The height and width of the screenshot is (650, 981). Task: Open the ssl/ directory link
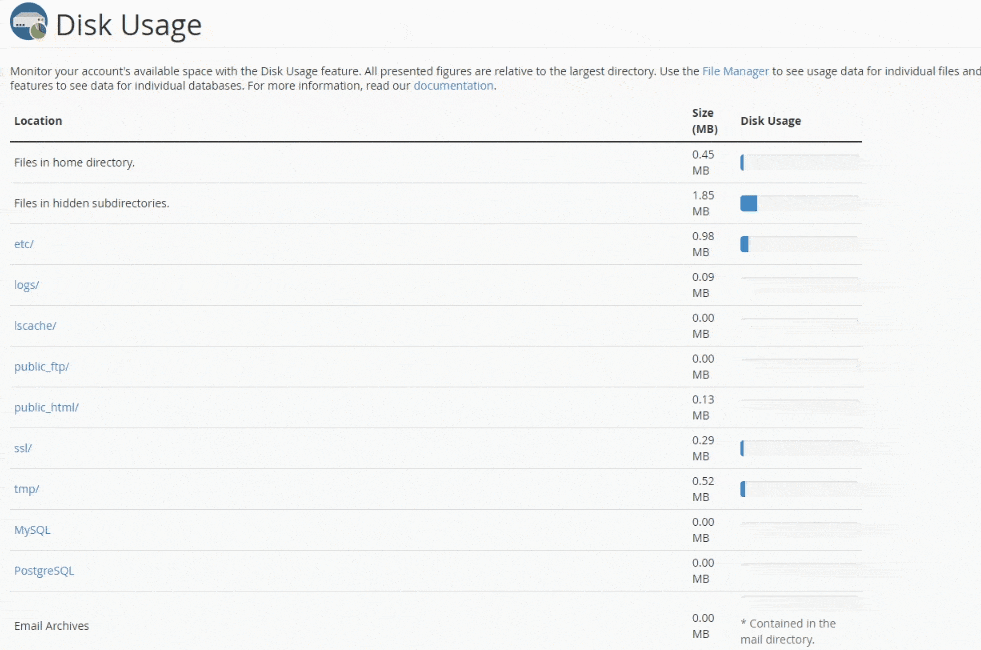click(23, 448)
